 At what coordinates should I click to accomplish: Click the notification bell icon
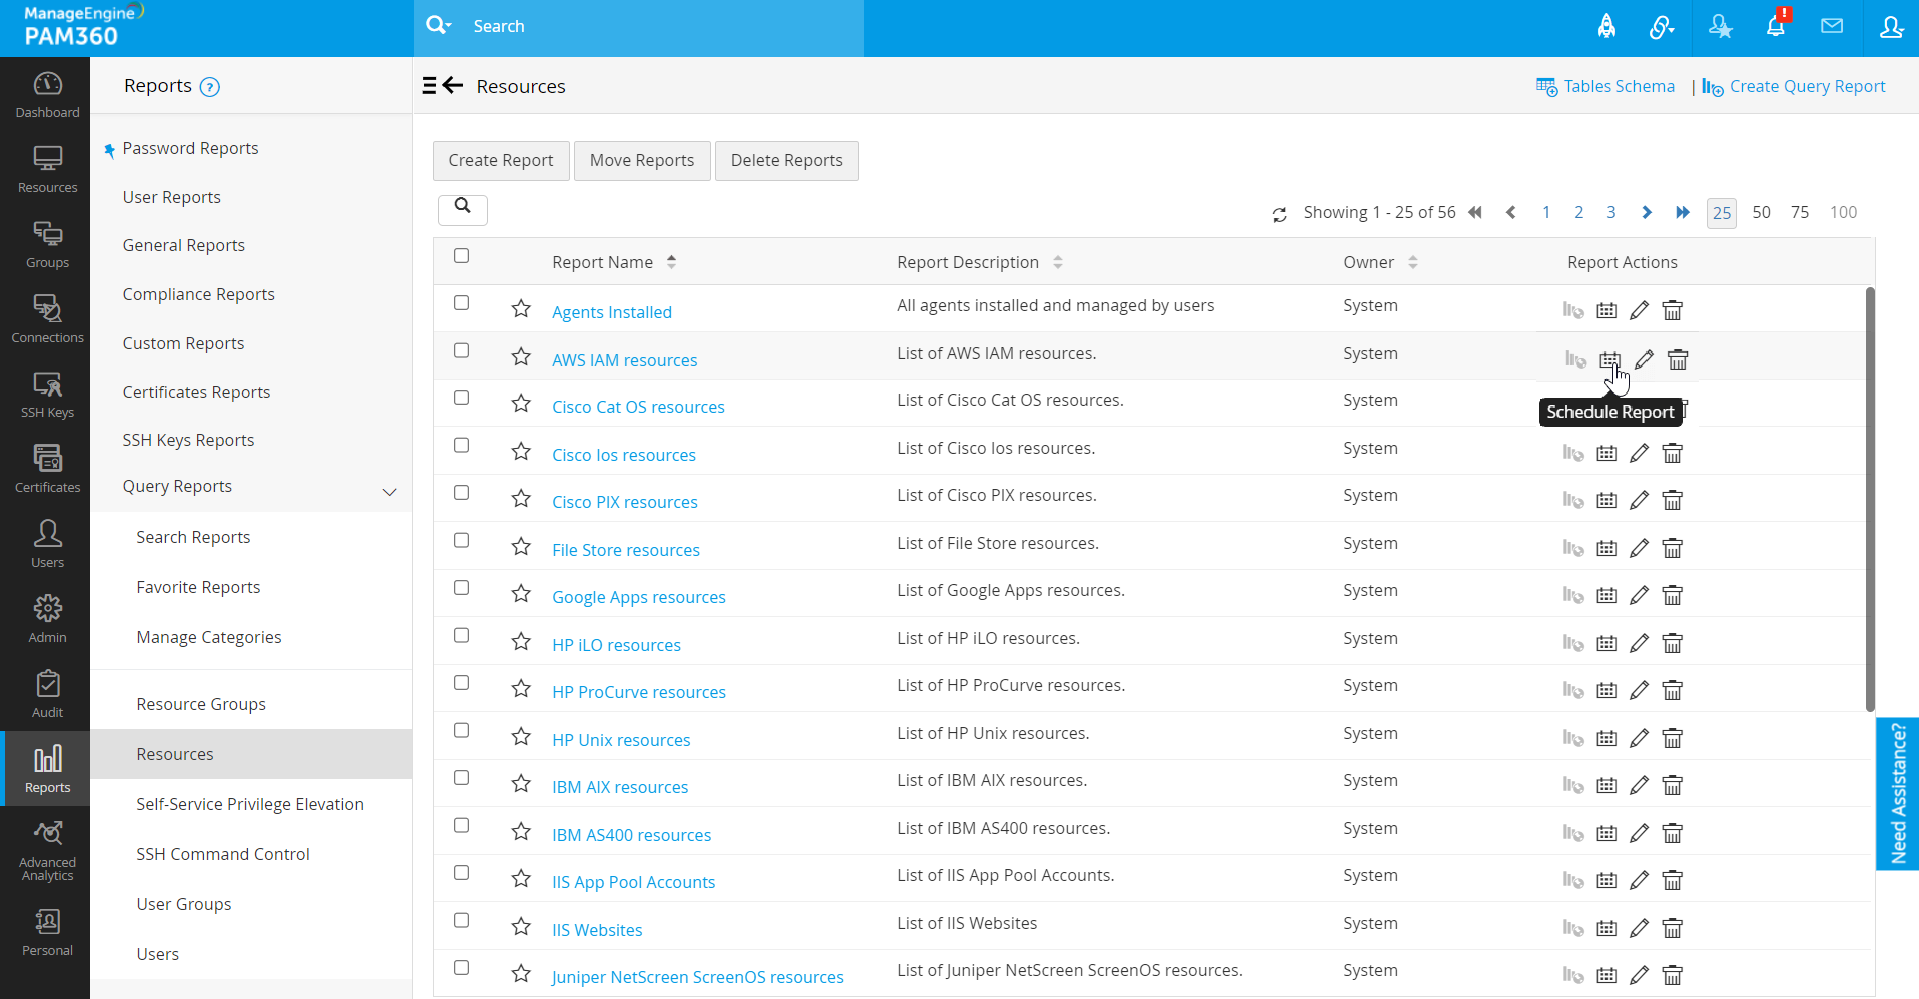(x=1776, y=27)
